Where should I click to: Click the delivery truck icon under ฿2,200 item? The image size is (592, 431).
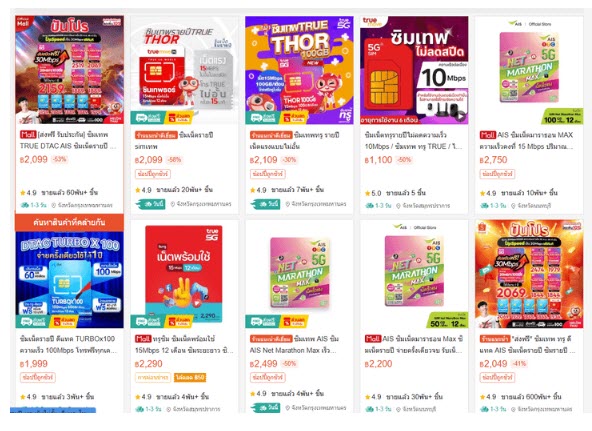point(369,409)
